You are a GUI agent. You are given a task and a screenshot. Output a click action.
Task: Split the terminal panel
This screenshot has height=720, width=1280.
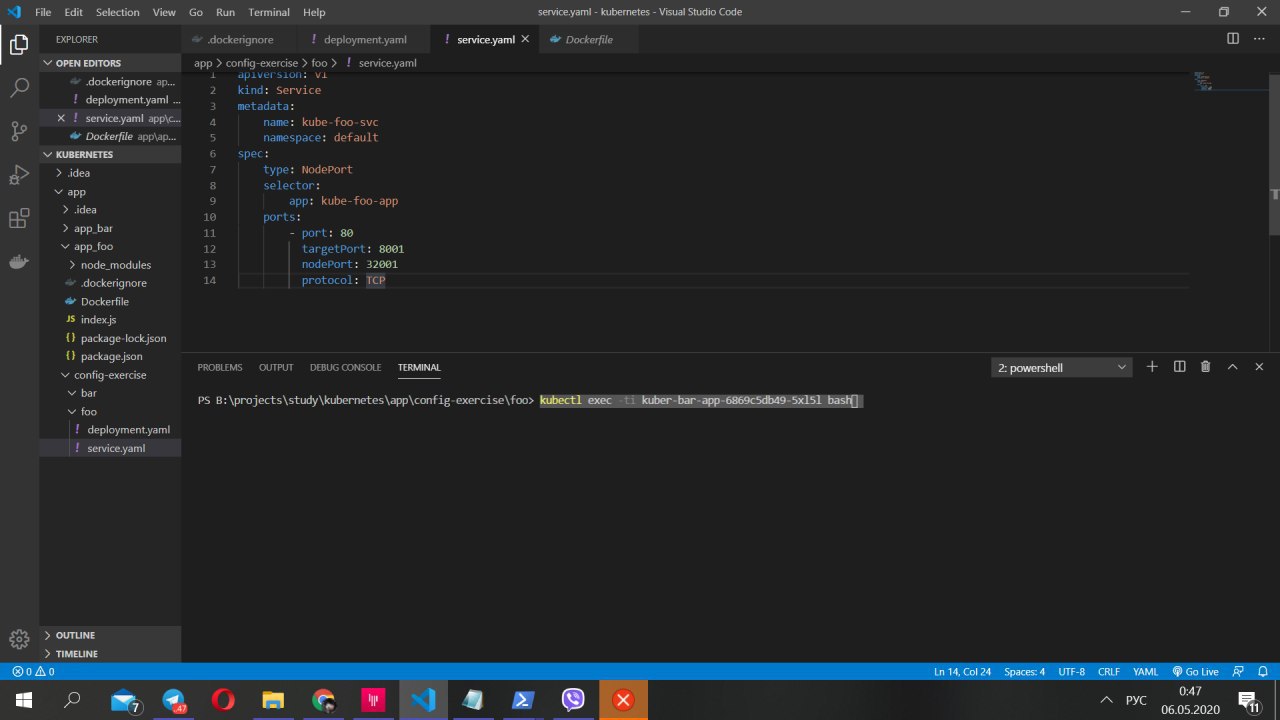click(1179, 367)
